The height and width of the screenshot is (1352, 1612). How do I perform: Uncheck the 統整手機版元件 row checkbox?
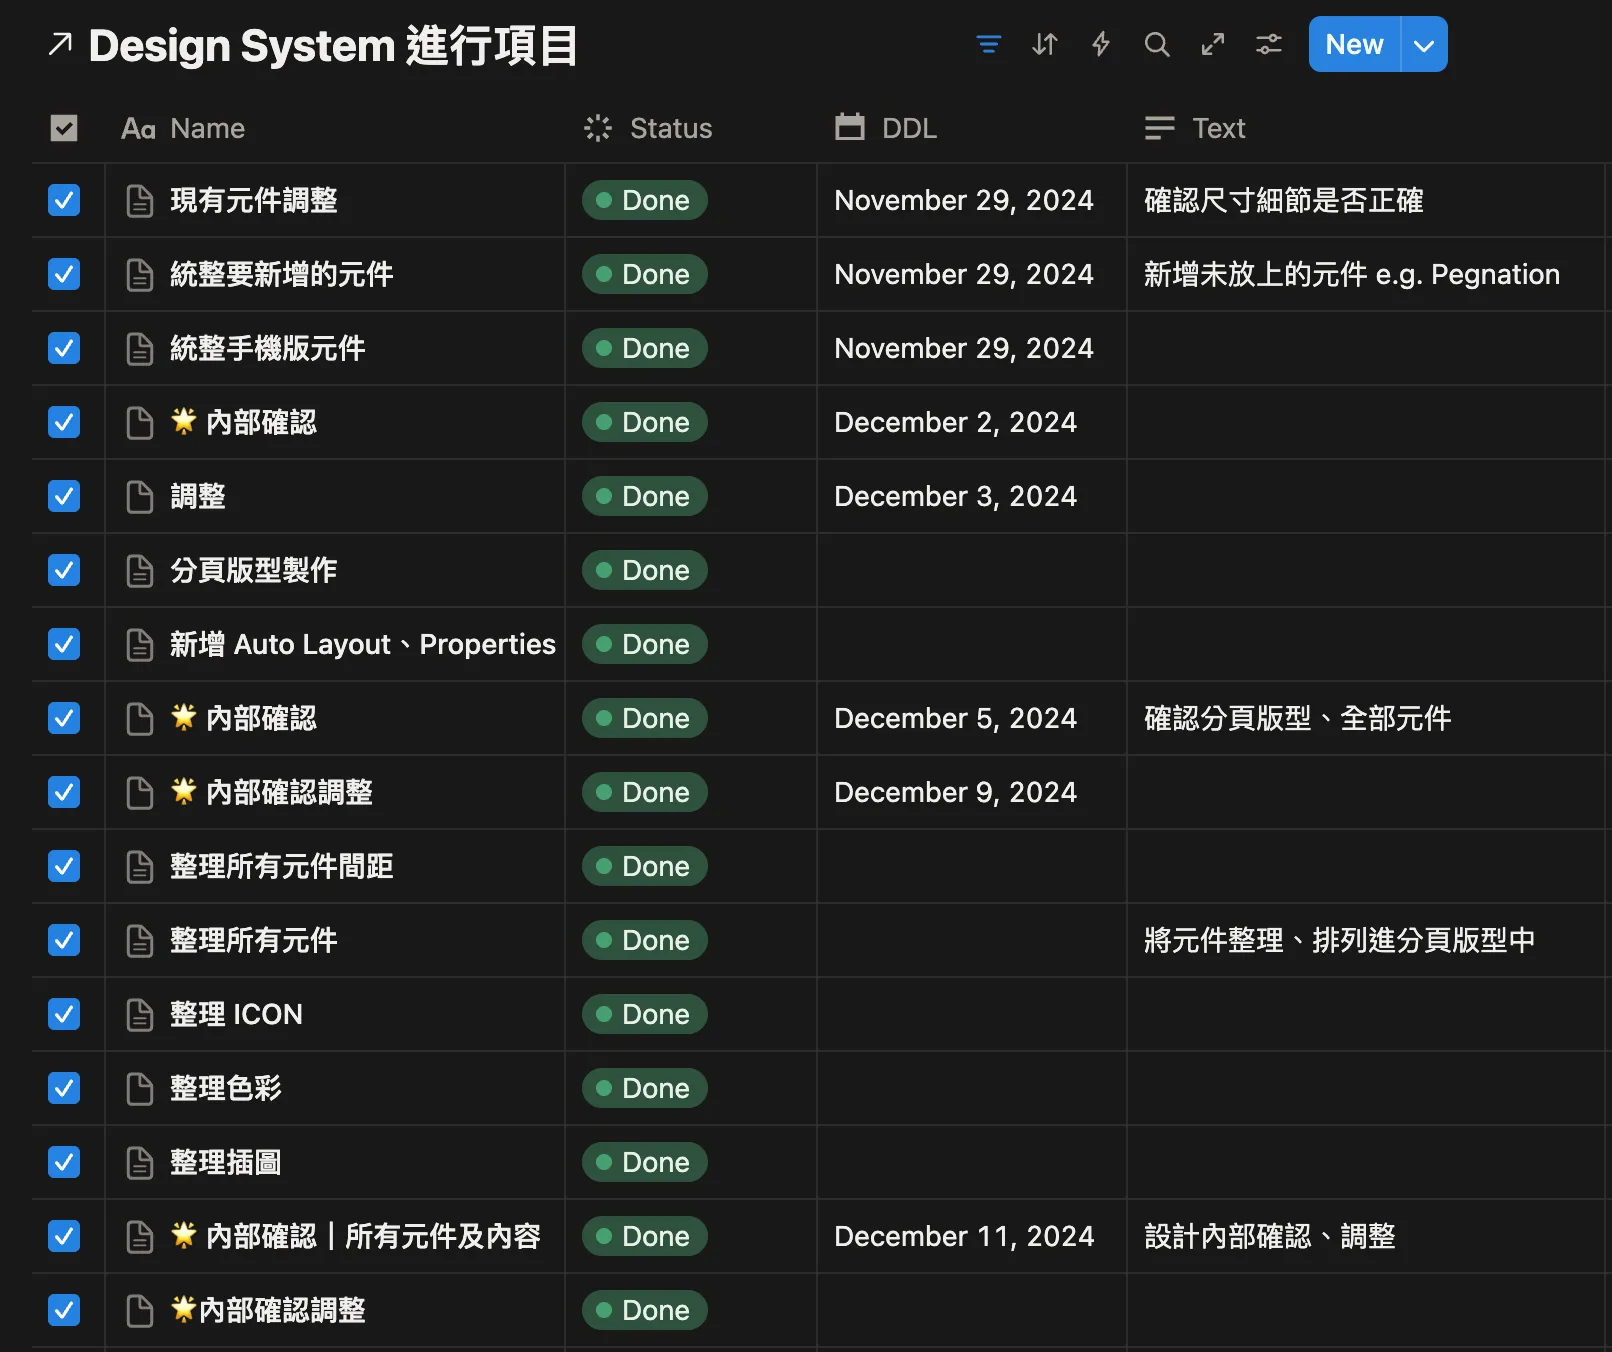click(64, 348)
